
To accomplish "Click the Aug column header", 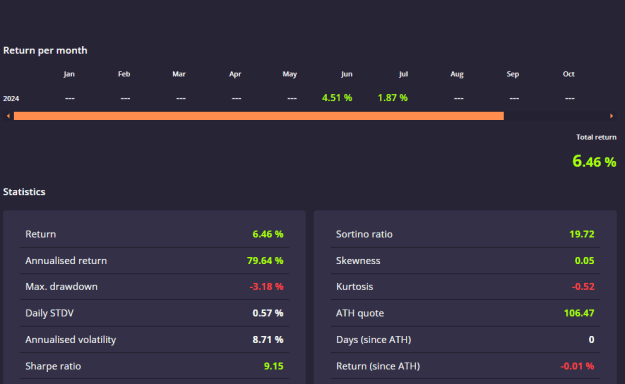I will pos(457,74).
